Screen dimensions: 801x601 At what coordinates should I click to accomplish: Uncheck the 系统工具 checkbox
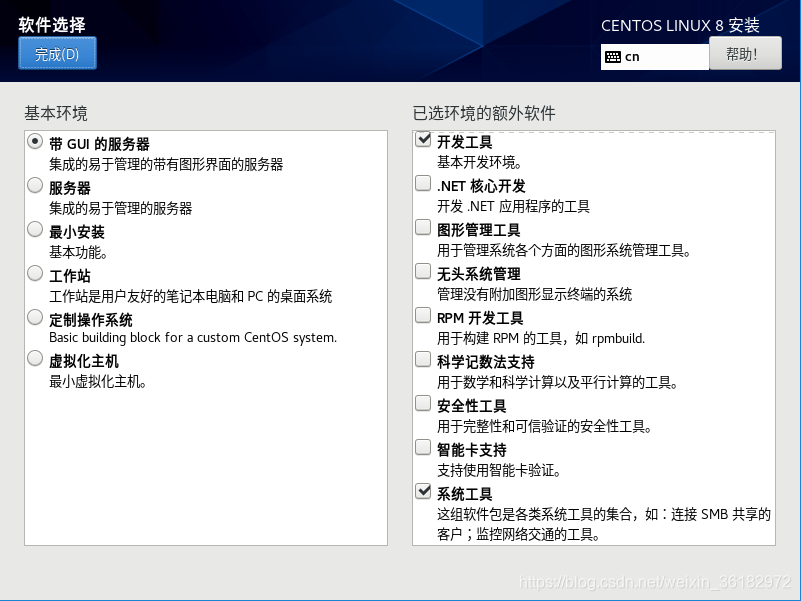[x=423, y=491]
